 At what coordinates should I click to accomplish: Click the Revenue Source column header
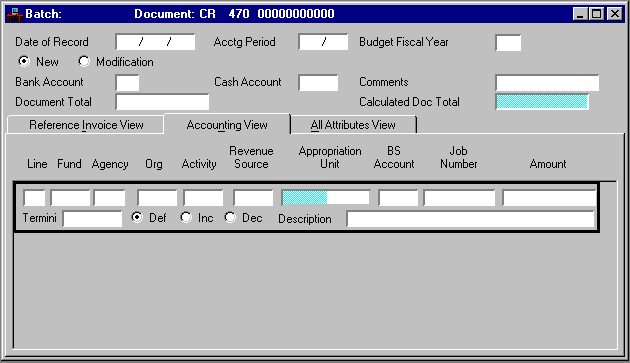tap(251, 157)
